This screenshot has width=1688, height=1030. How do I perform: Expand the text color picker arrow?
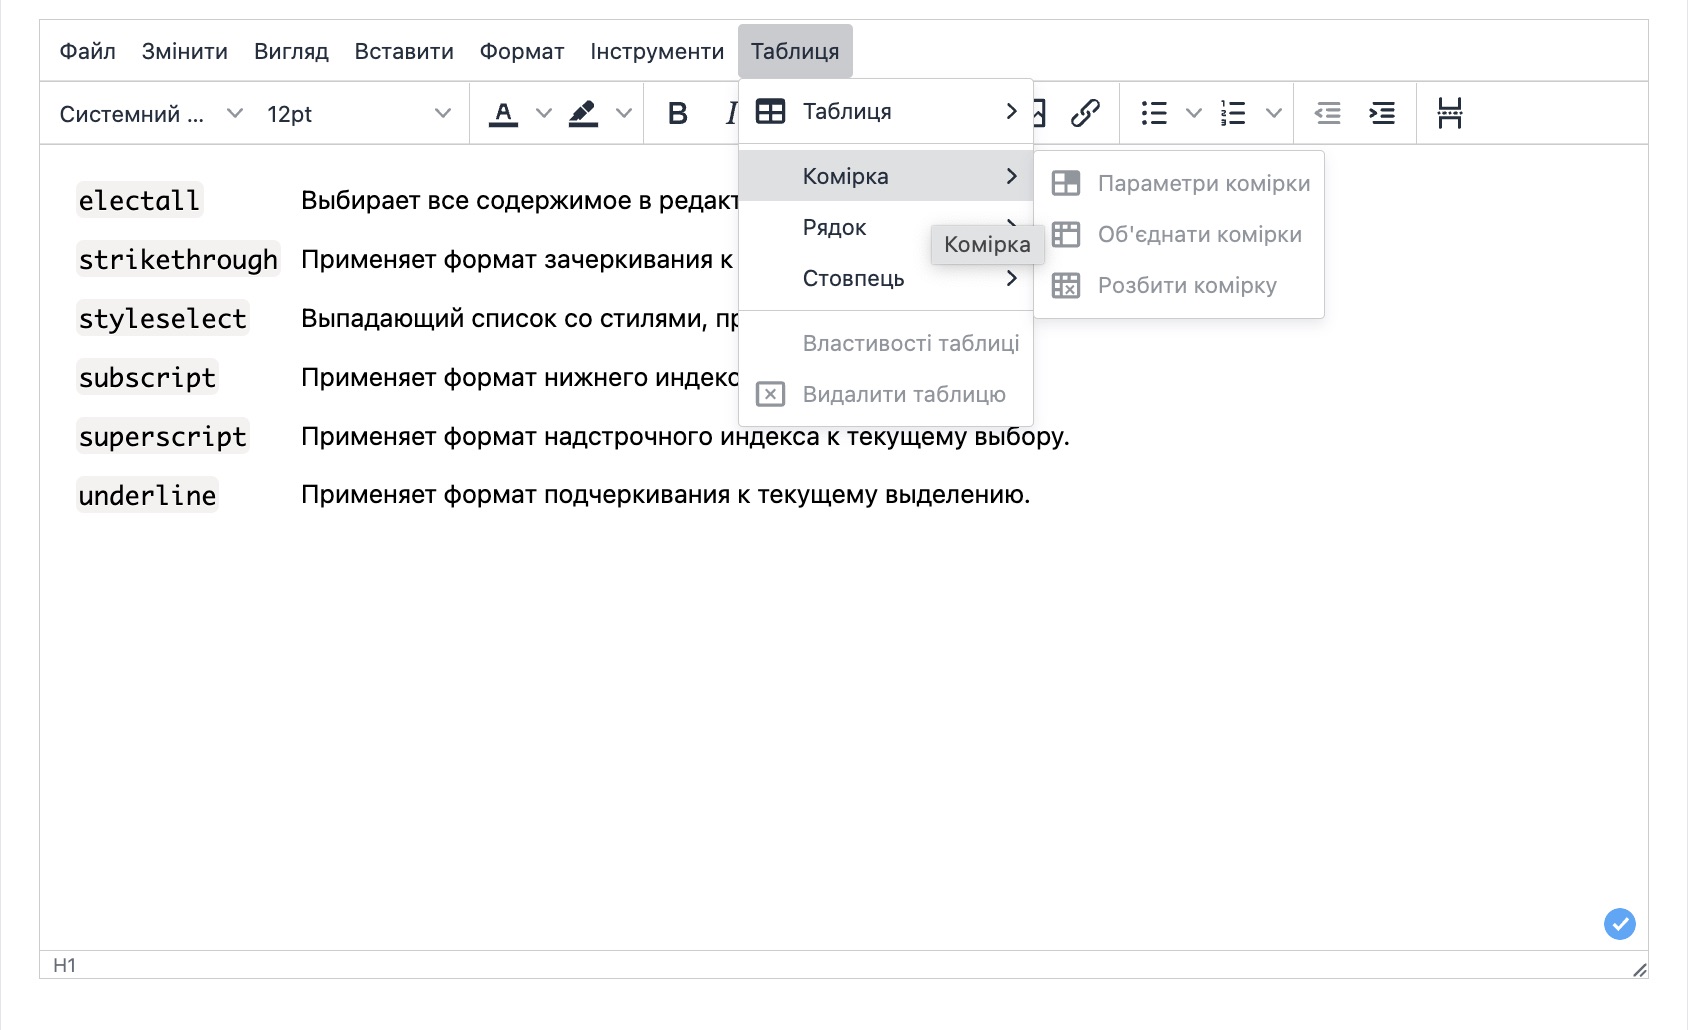coord(544,114)
